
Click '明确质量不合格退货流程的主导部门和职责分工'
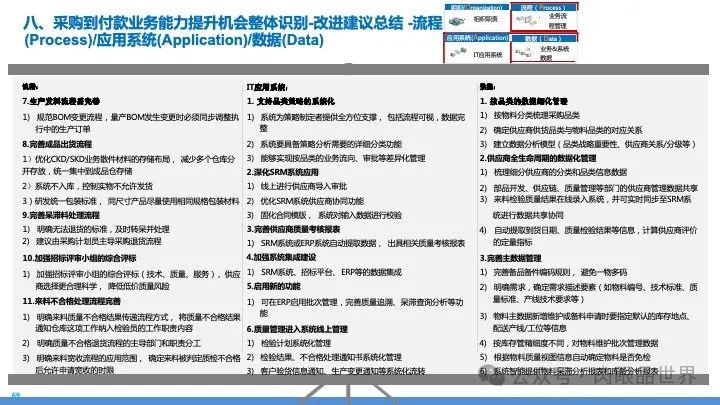click(x=118, y=343)
